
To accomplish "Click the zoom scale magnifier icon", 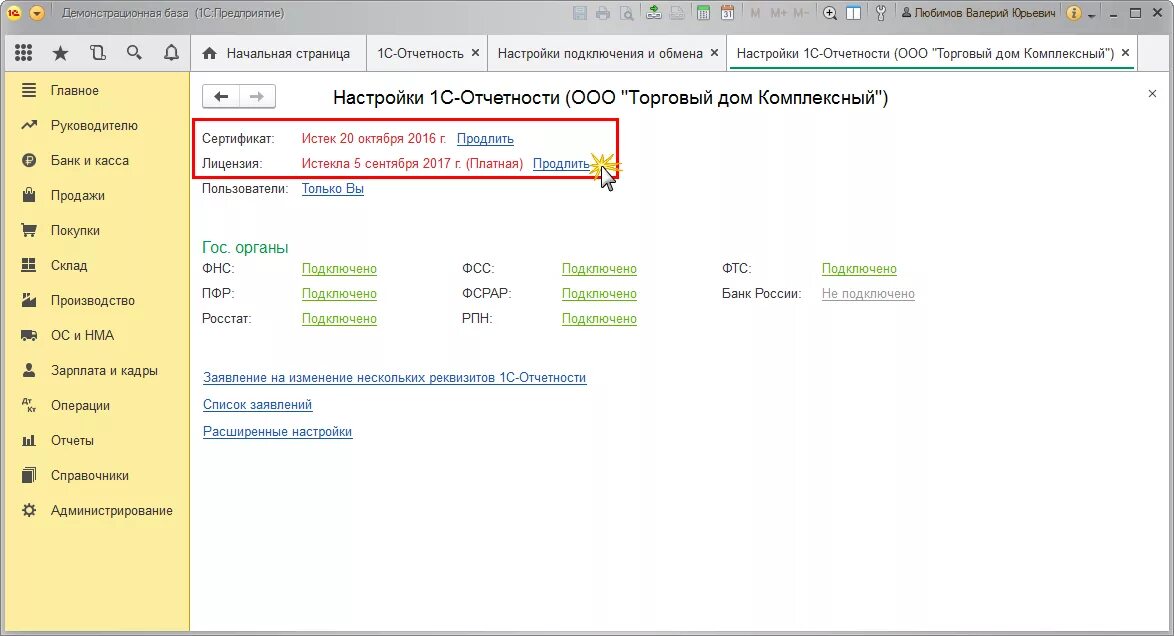I will click(830, 13).
